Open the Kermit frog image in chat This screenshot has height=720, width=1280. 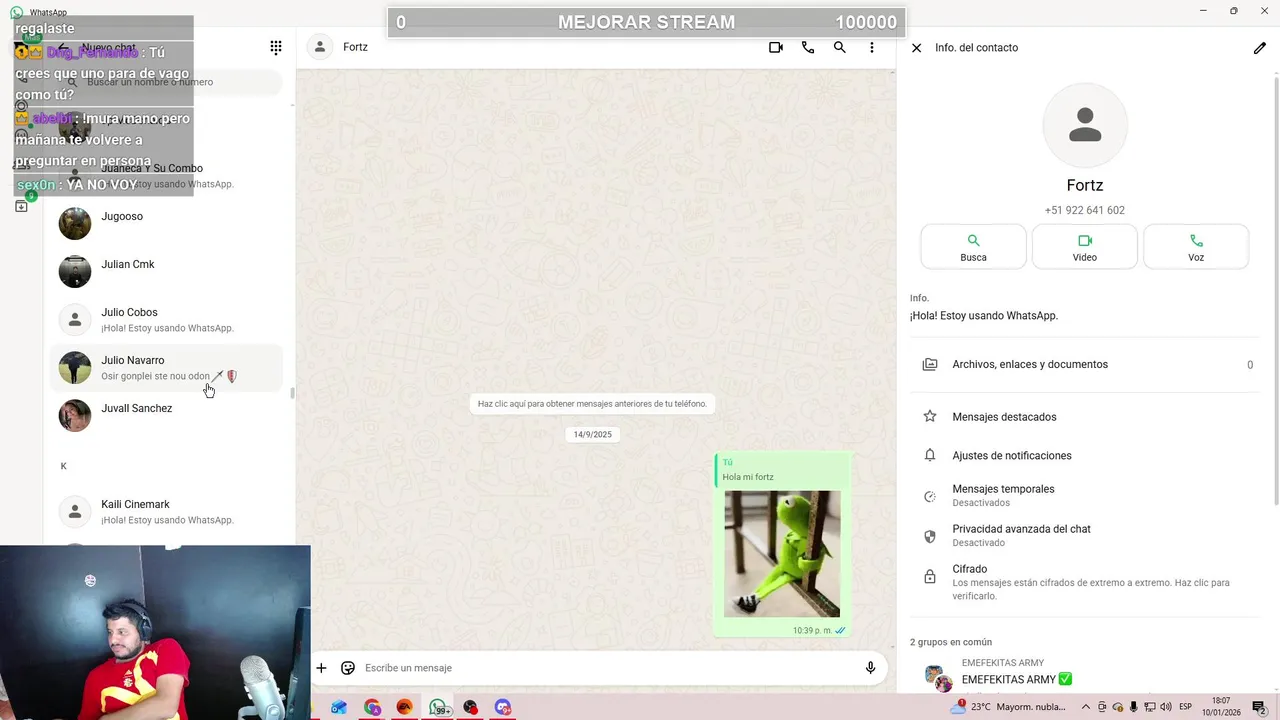tap(782, 554)
